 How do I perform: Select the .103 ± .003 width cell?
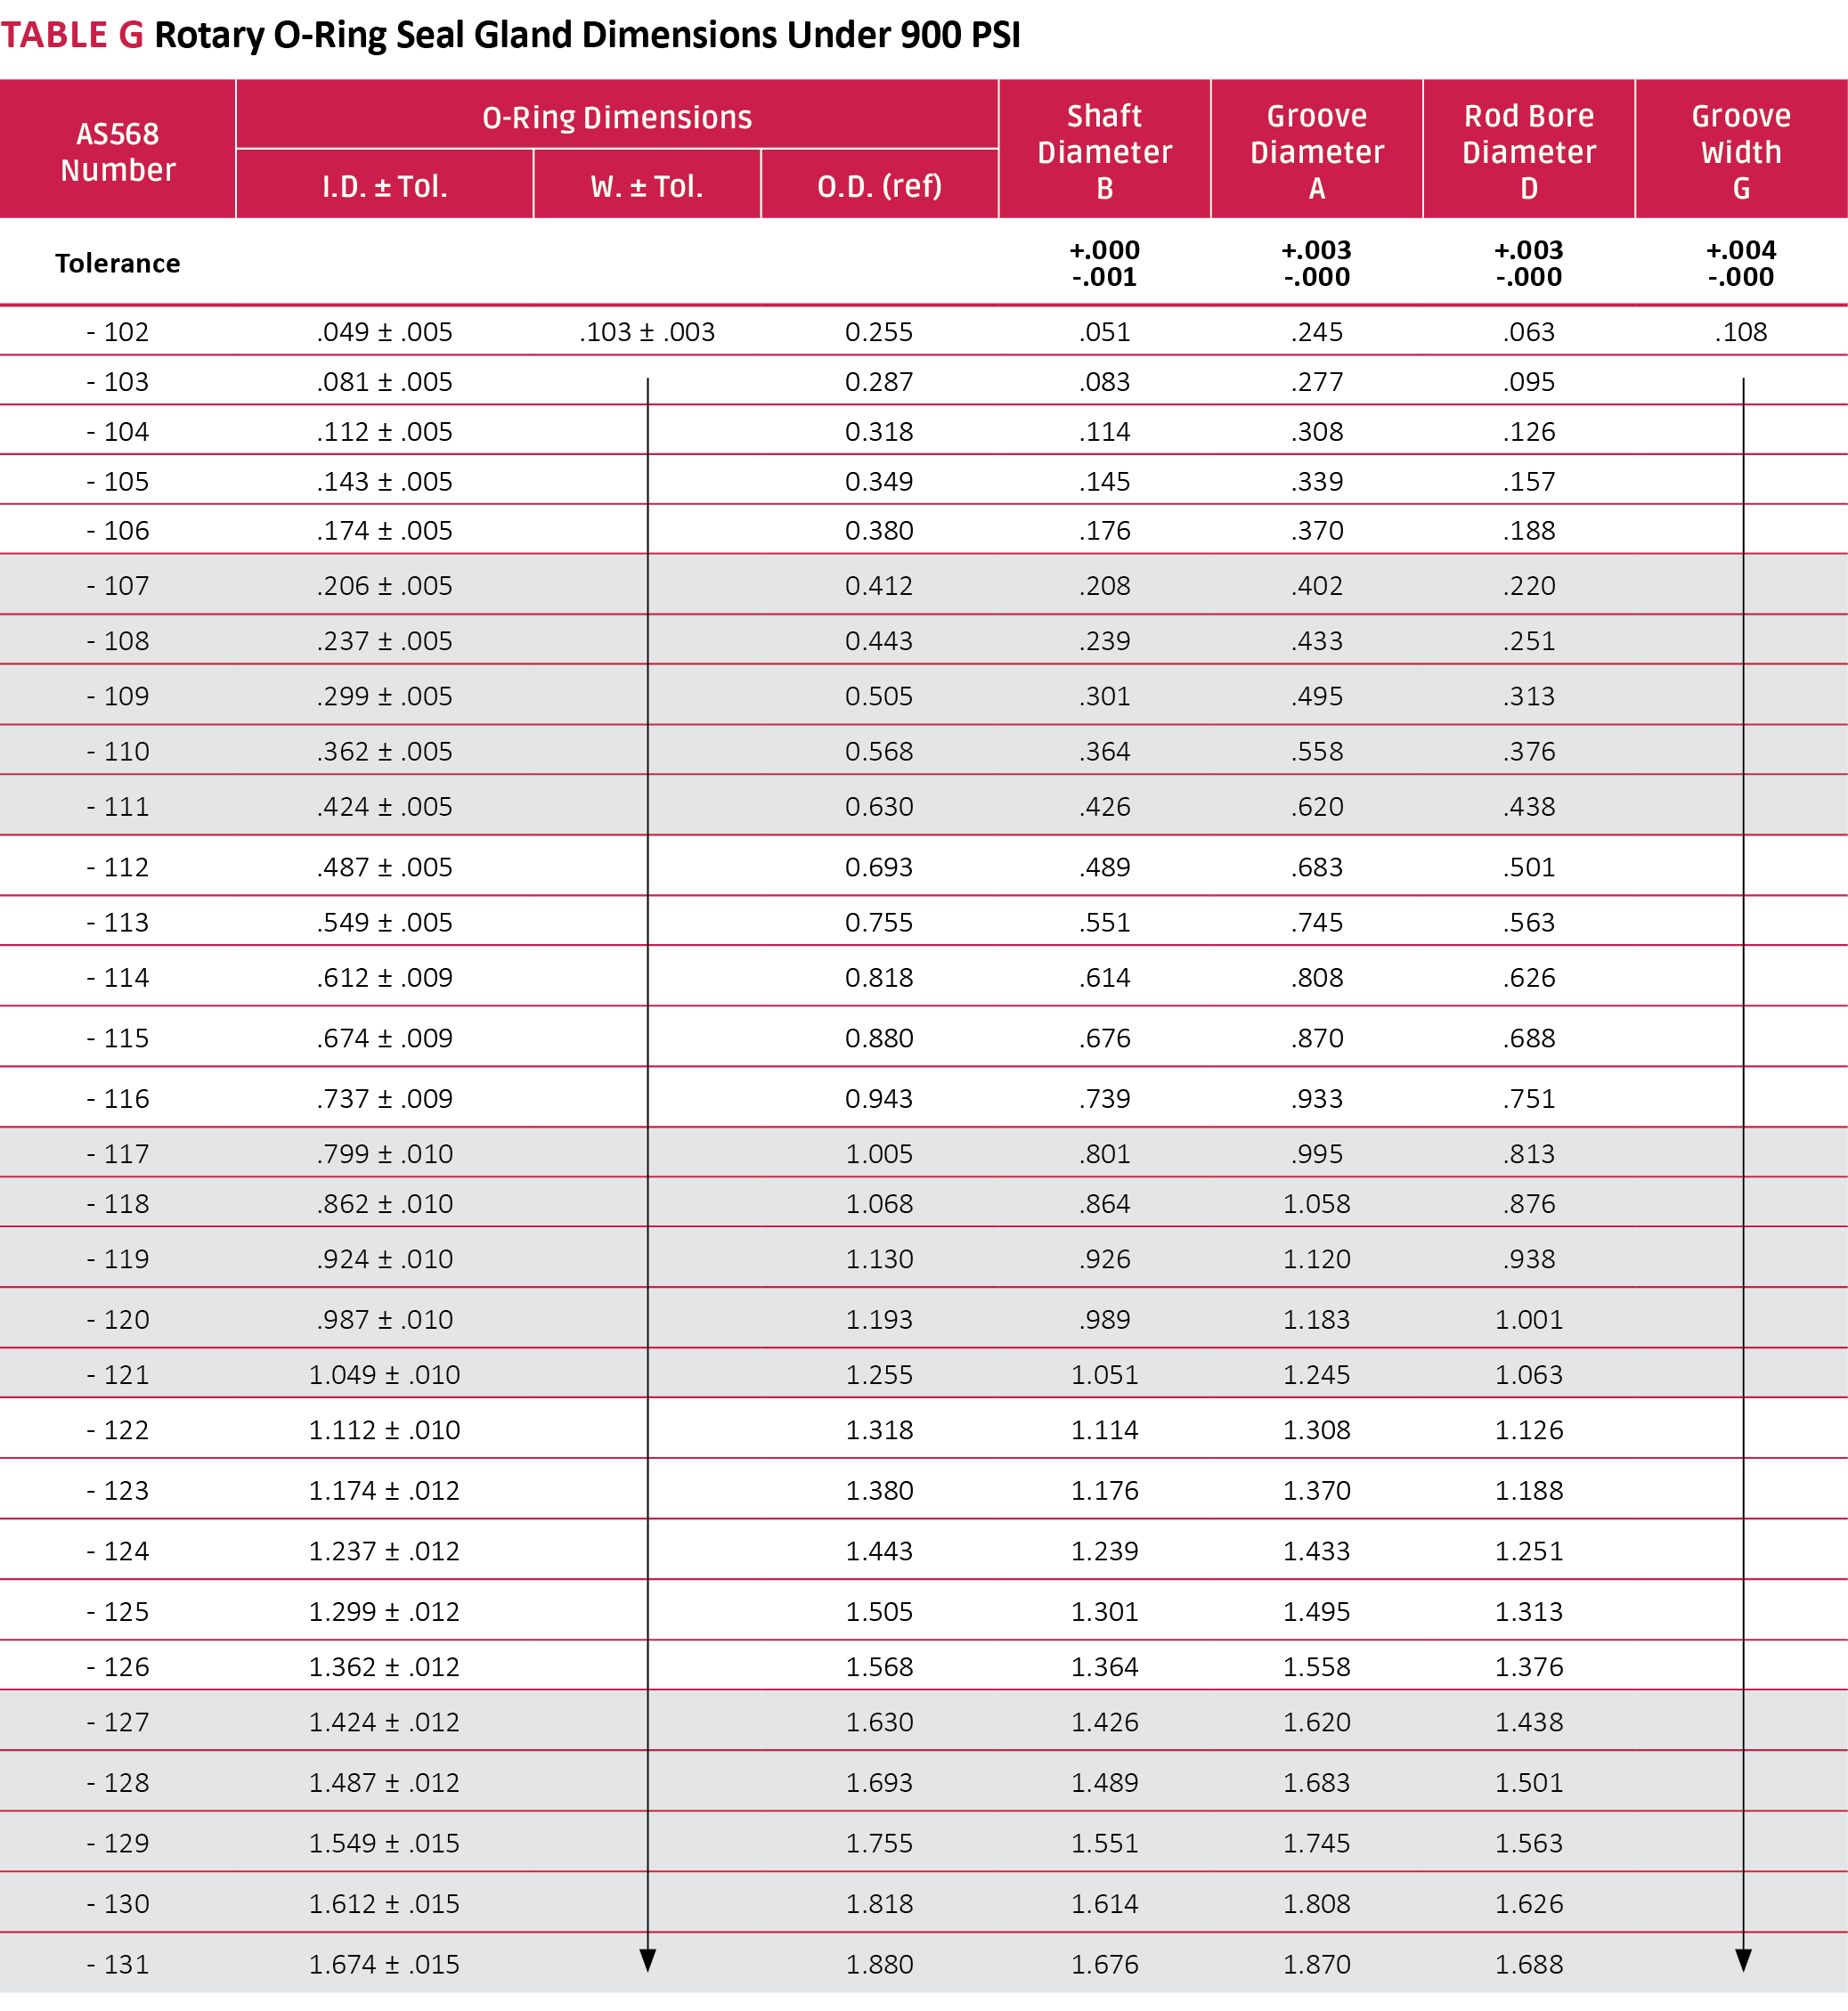(x=647, y=332)
